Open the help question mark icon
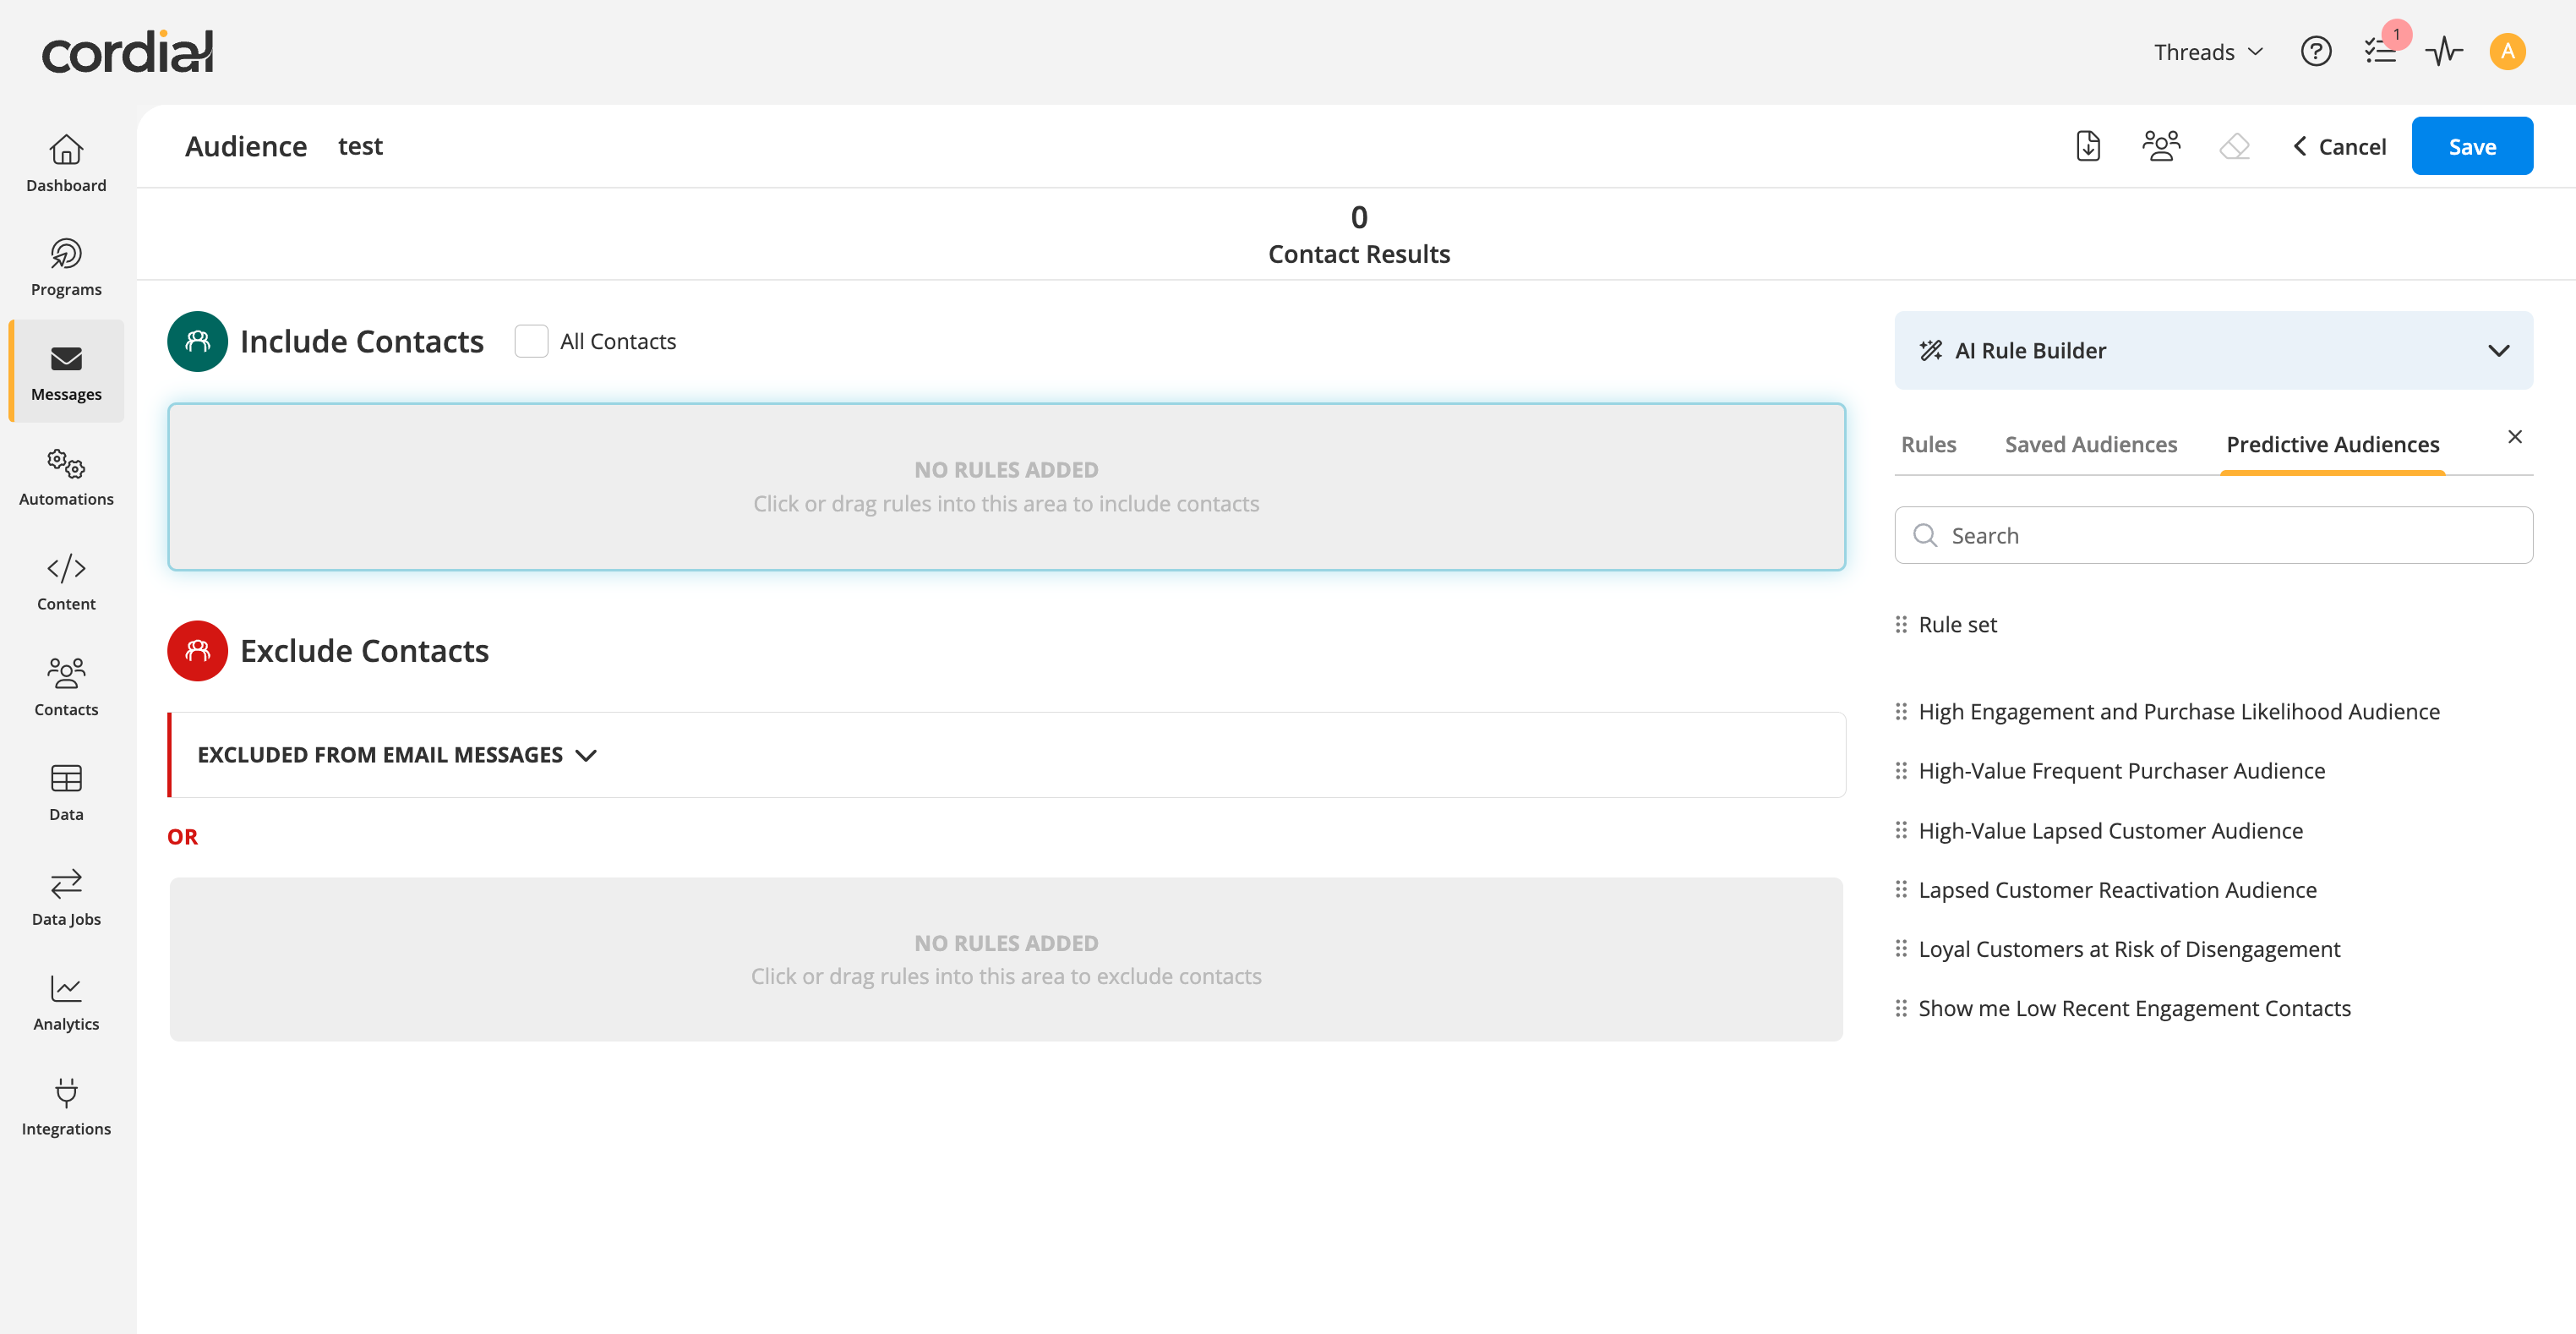The width and height of the screenshot is (2576, 1334). pyautogui.click(x=2316, y=51)
